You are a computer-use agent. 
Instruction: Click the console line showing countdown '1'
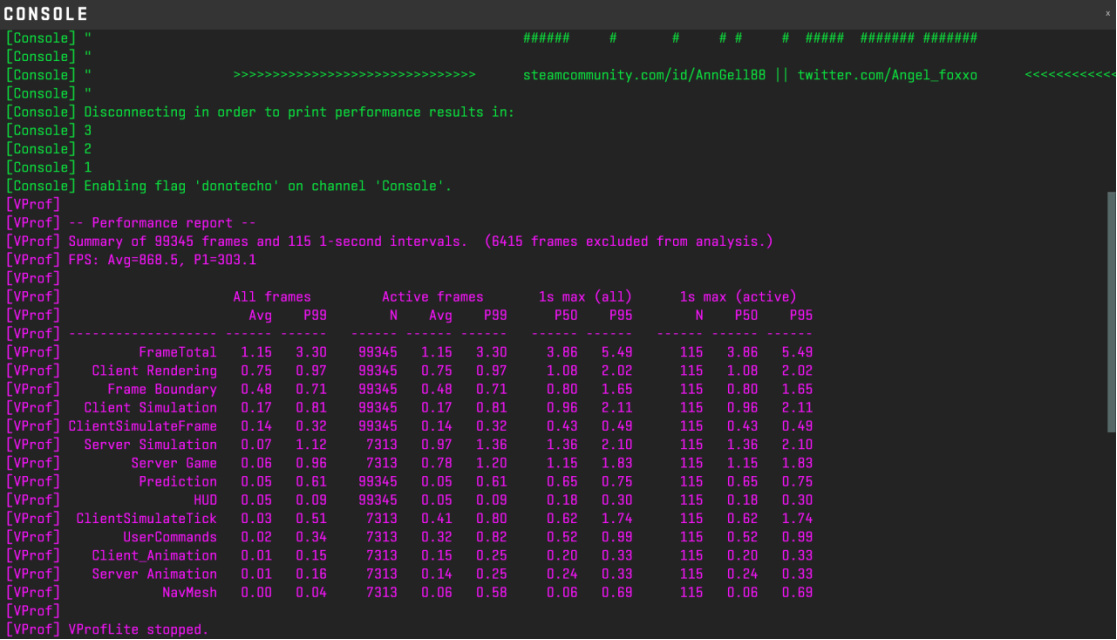pos(48,167)
